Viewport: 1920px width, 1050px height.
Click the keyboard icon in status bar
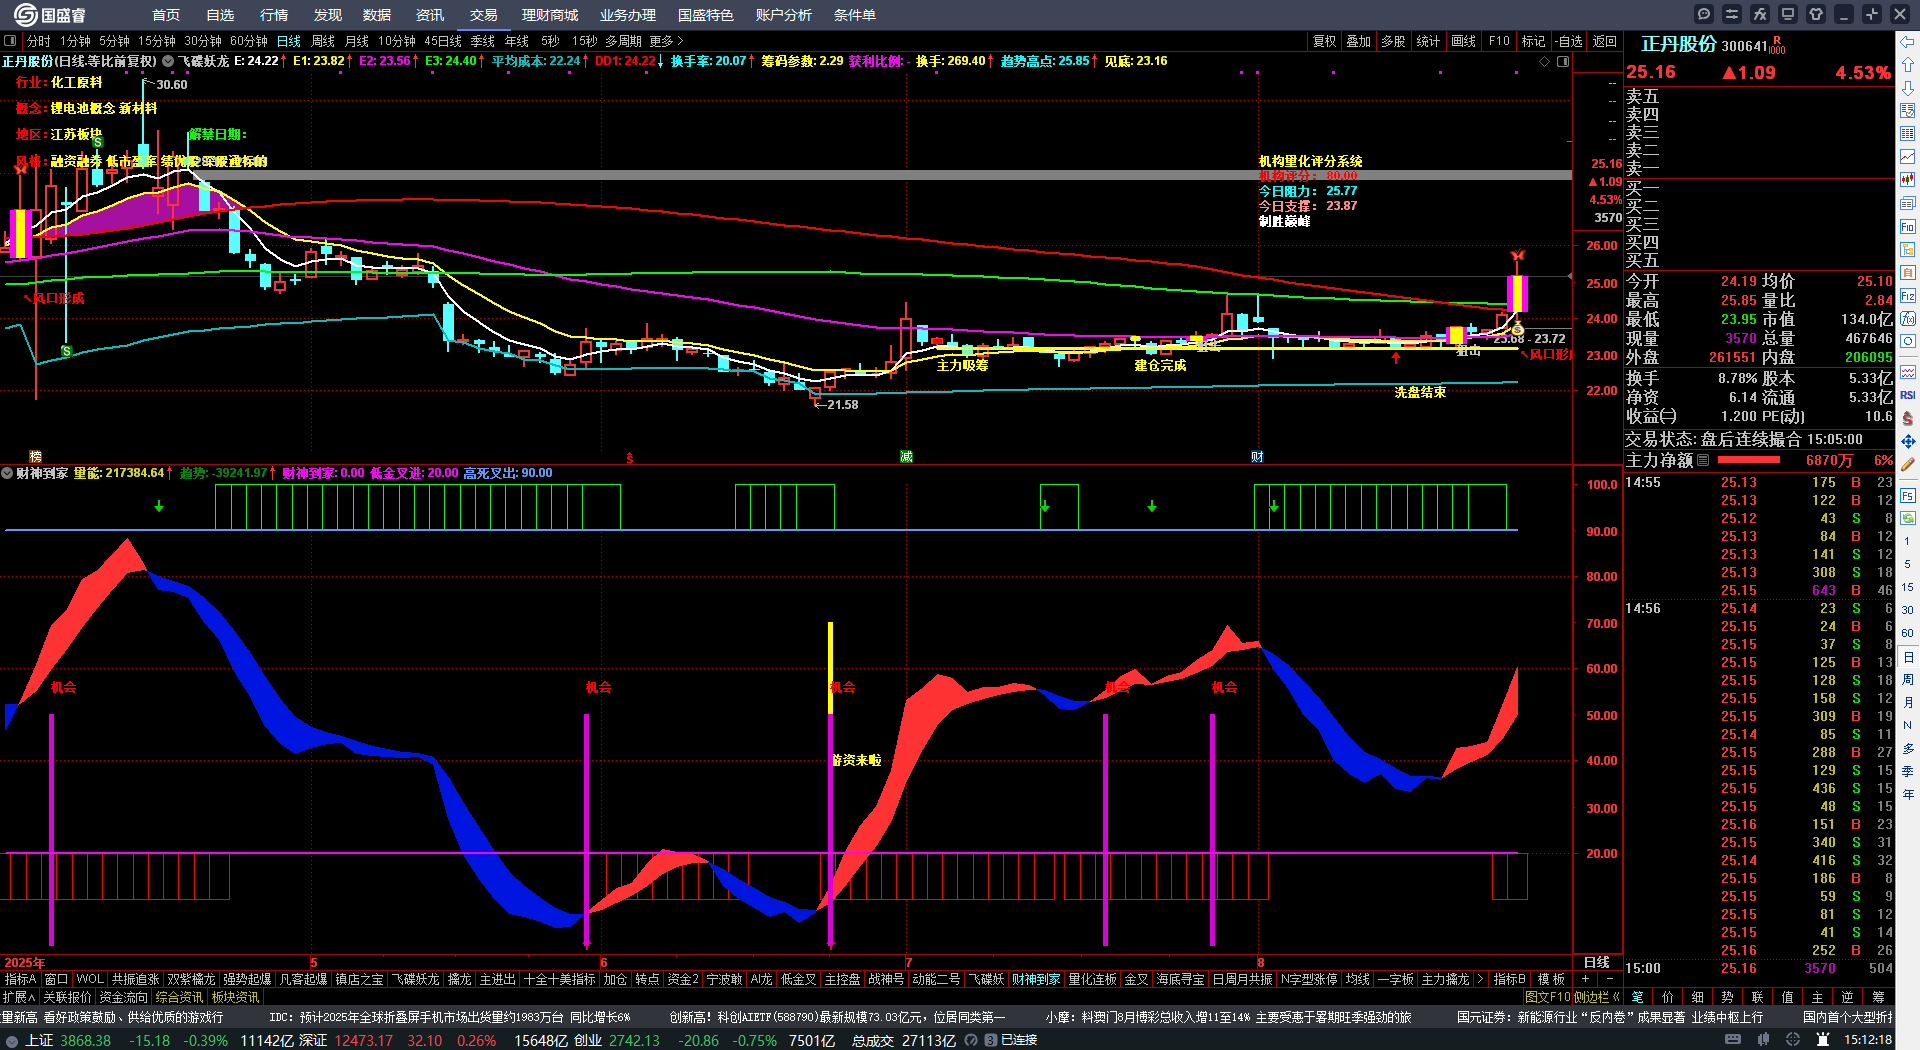coord(1733,1040)
